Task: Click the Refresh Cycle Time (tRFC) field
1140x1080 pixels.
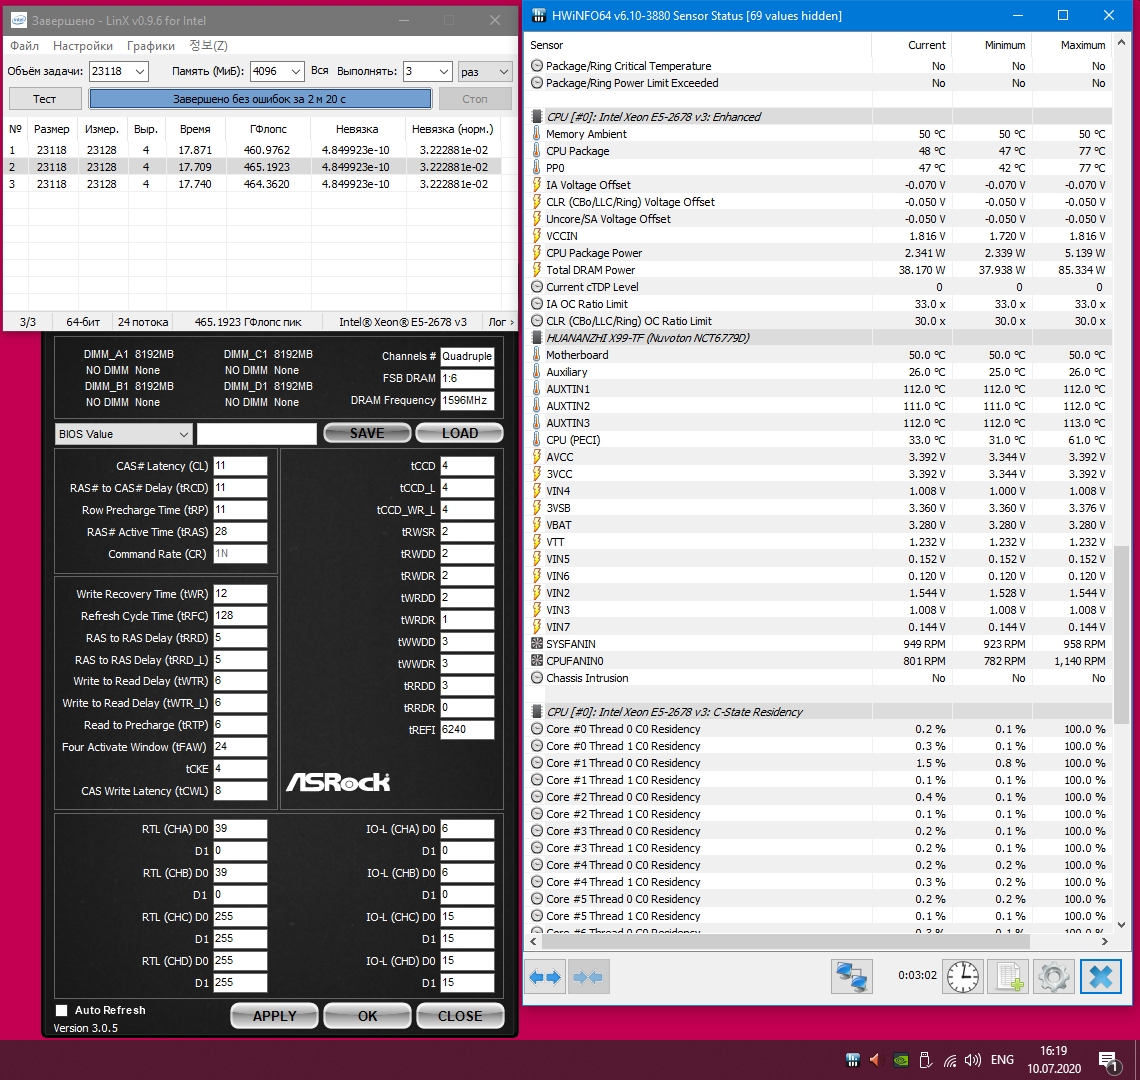Action: tap(240, 615)
